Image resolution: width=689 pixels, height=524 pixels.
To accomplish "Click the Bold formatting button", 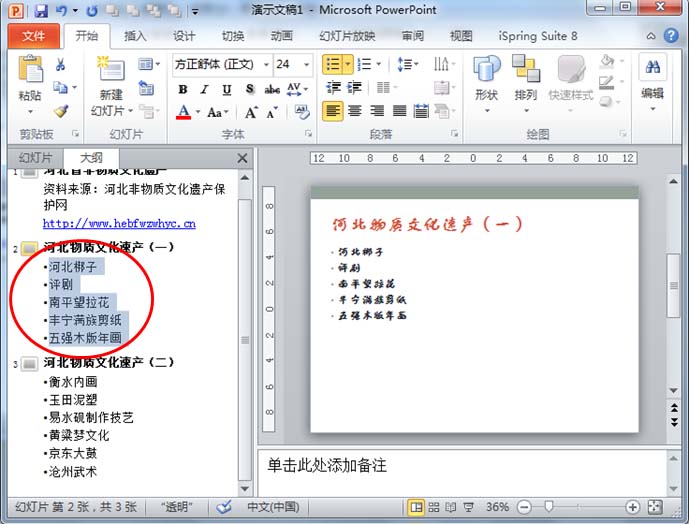I will pyautogui.click(x=184, y=88).
